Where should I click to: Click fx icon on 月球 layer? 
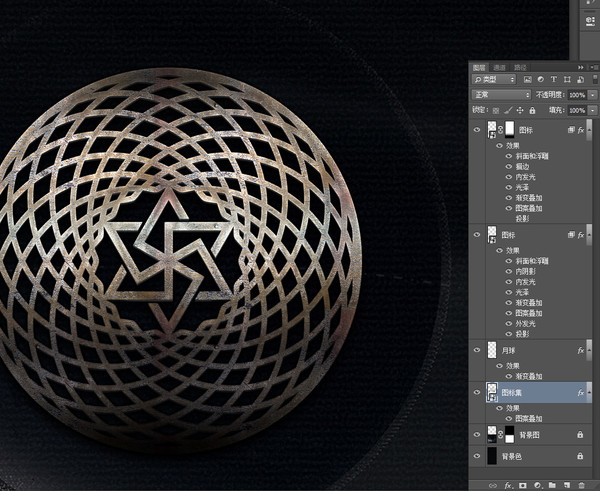(580, 351)
